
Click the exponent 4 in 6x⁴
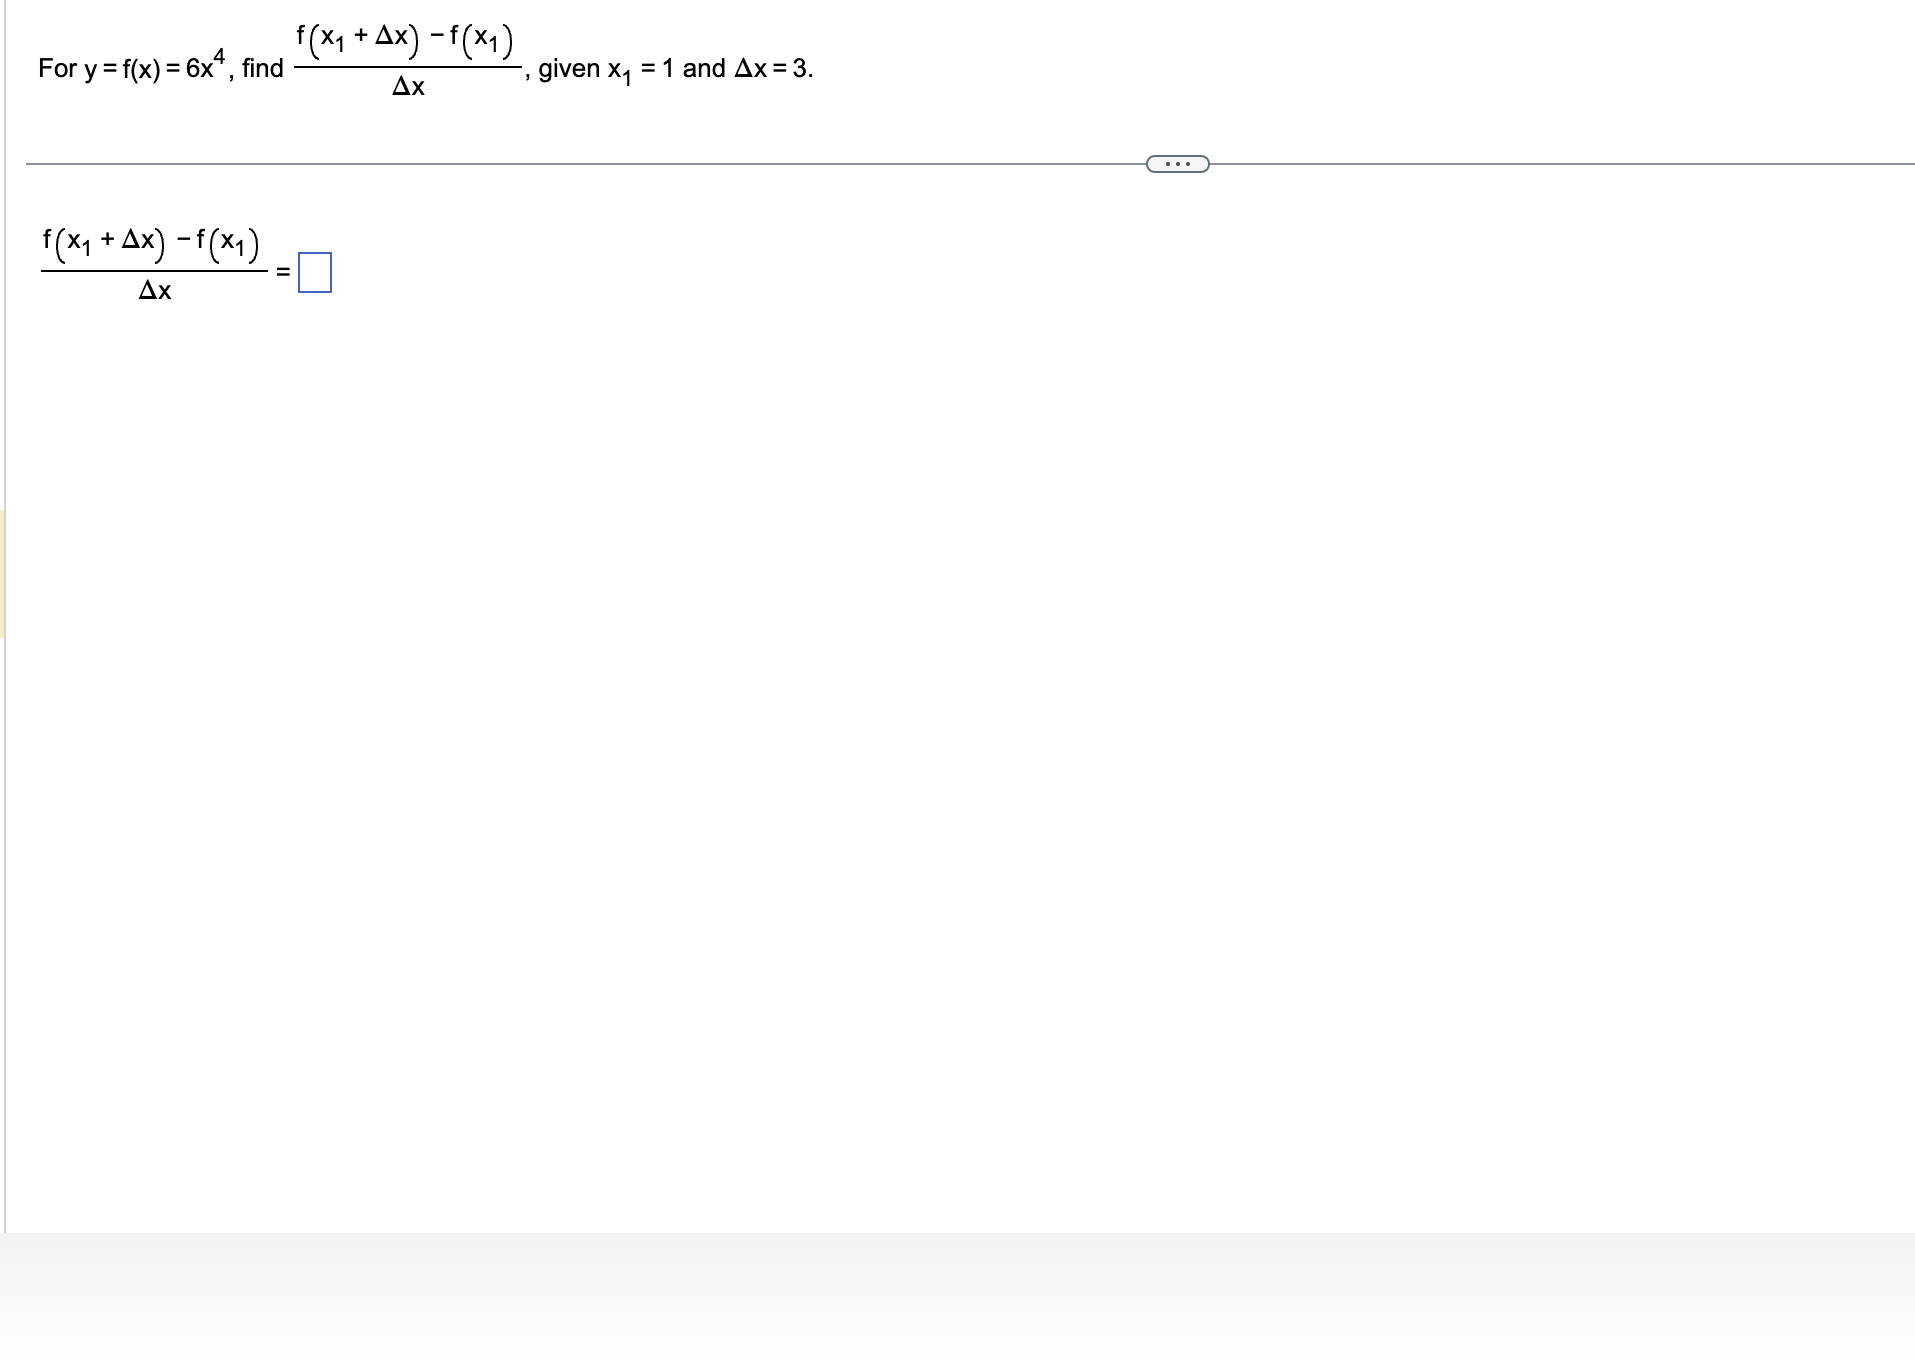coord(219,56)
